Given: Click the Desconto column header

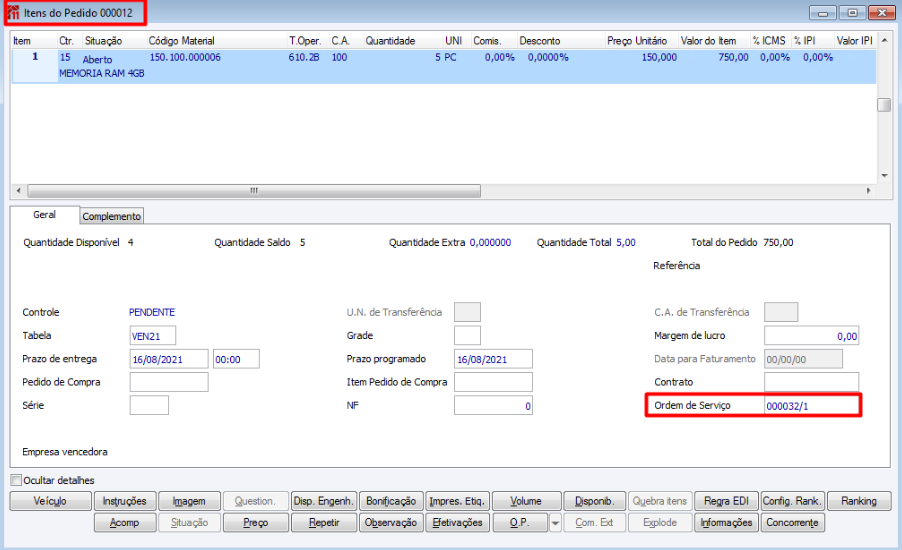Looking at the screenshot, I should (540, 41).
